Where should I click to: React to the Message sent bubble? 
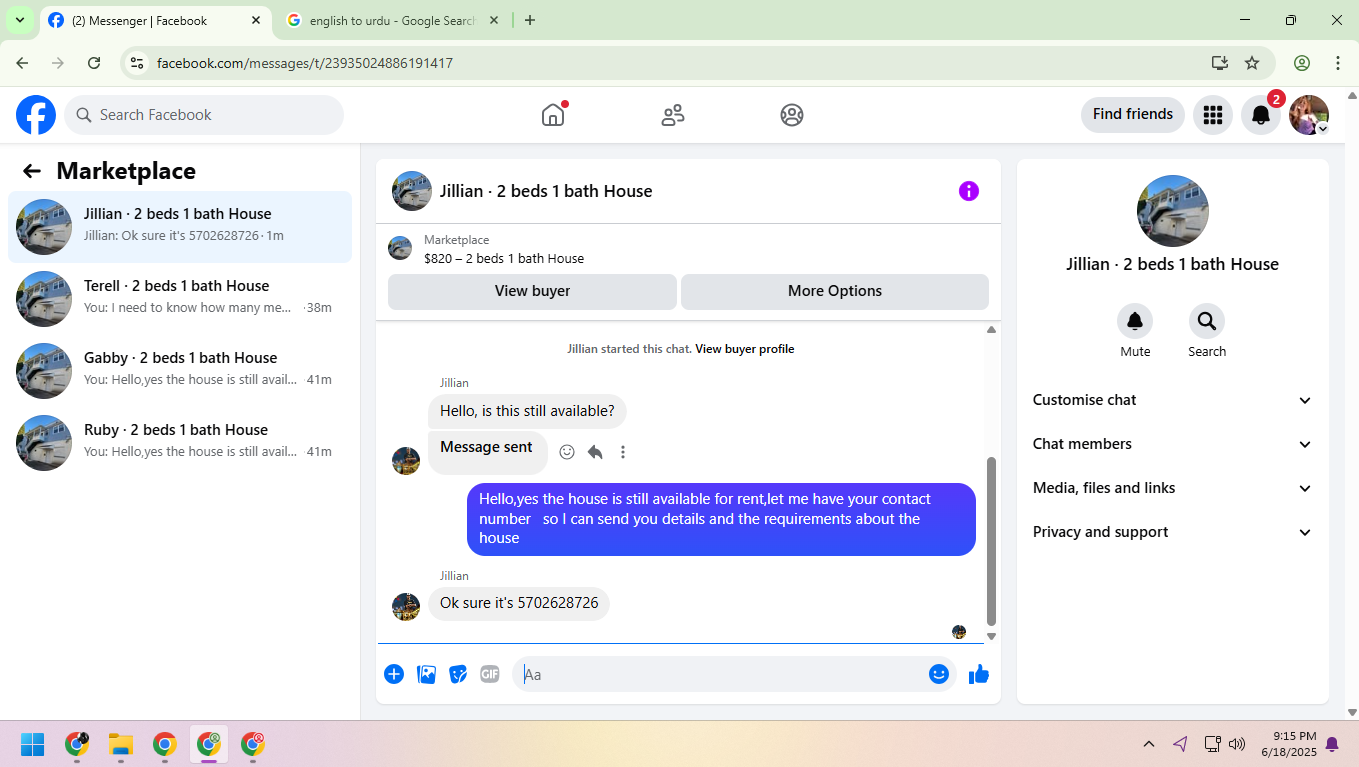point(567,452)
